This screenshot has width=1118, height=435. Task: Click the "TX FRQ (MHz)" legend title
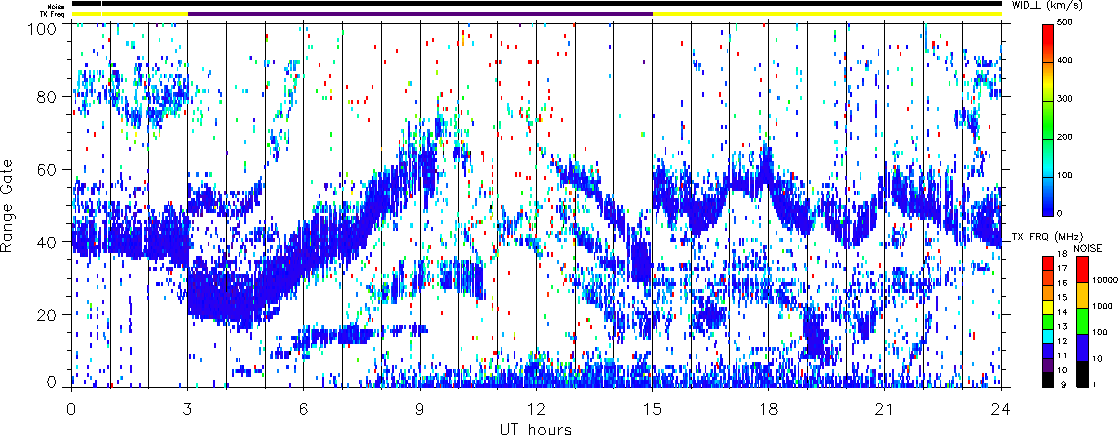1047,237
